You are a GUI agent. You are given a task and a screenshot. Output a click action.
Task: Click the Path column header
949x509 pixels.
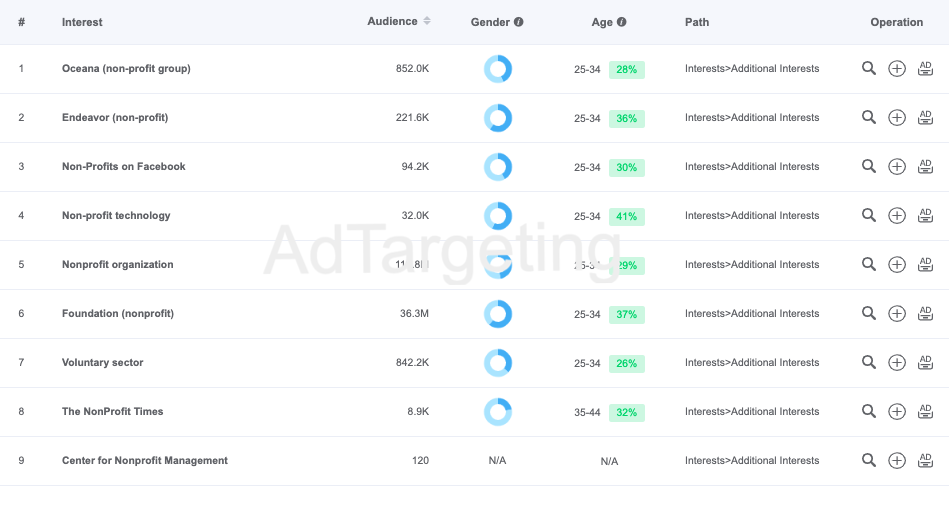pyautogui.click(x=697, y=22)
